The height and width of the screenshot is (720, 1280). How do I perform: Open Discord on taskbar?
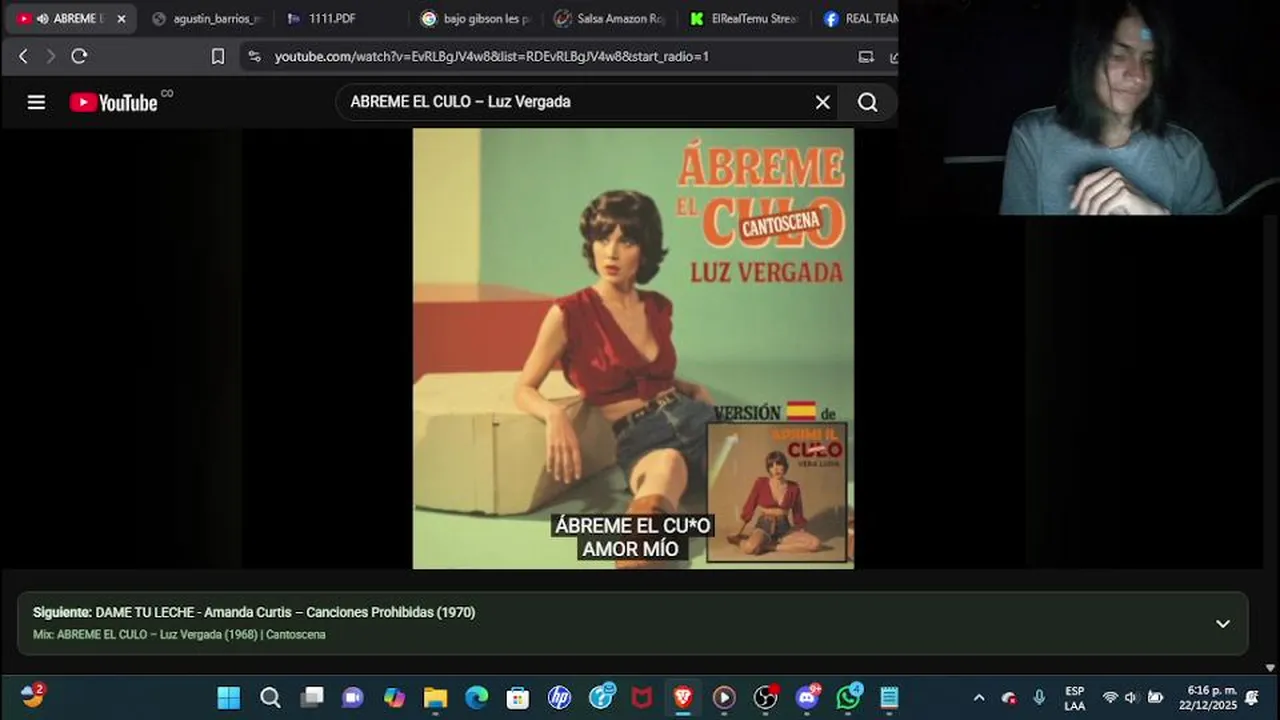click(x=807, y=697)
